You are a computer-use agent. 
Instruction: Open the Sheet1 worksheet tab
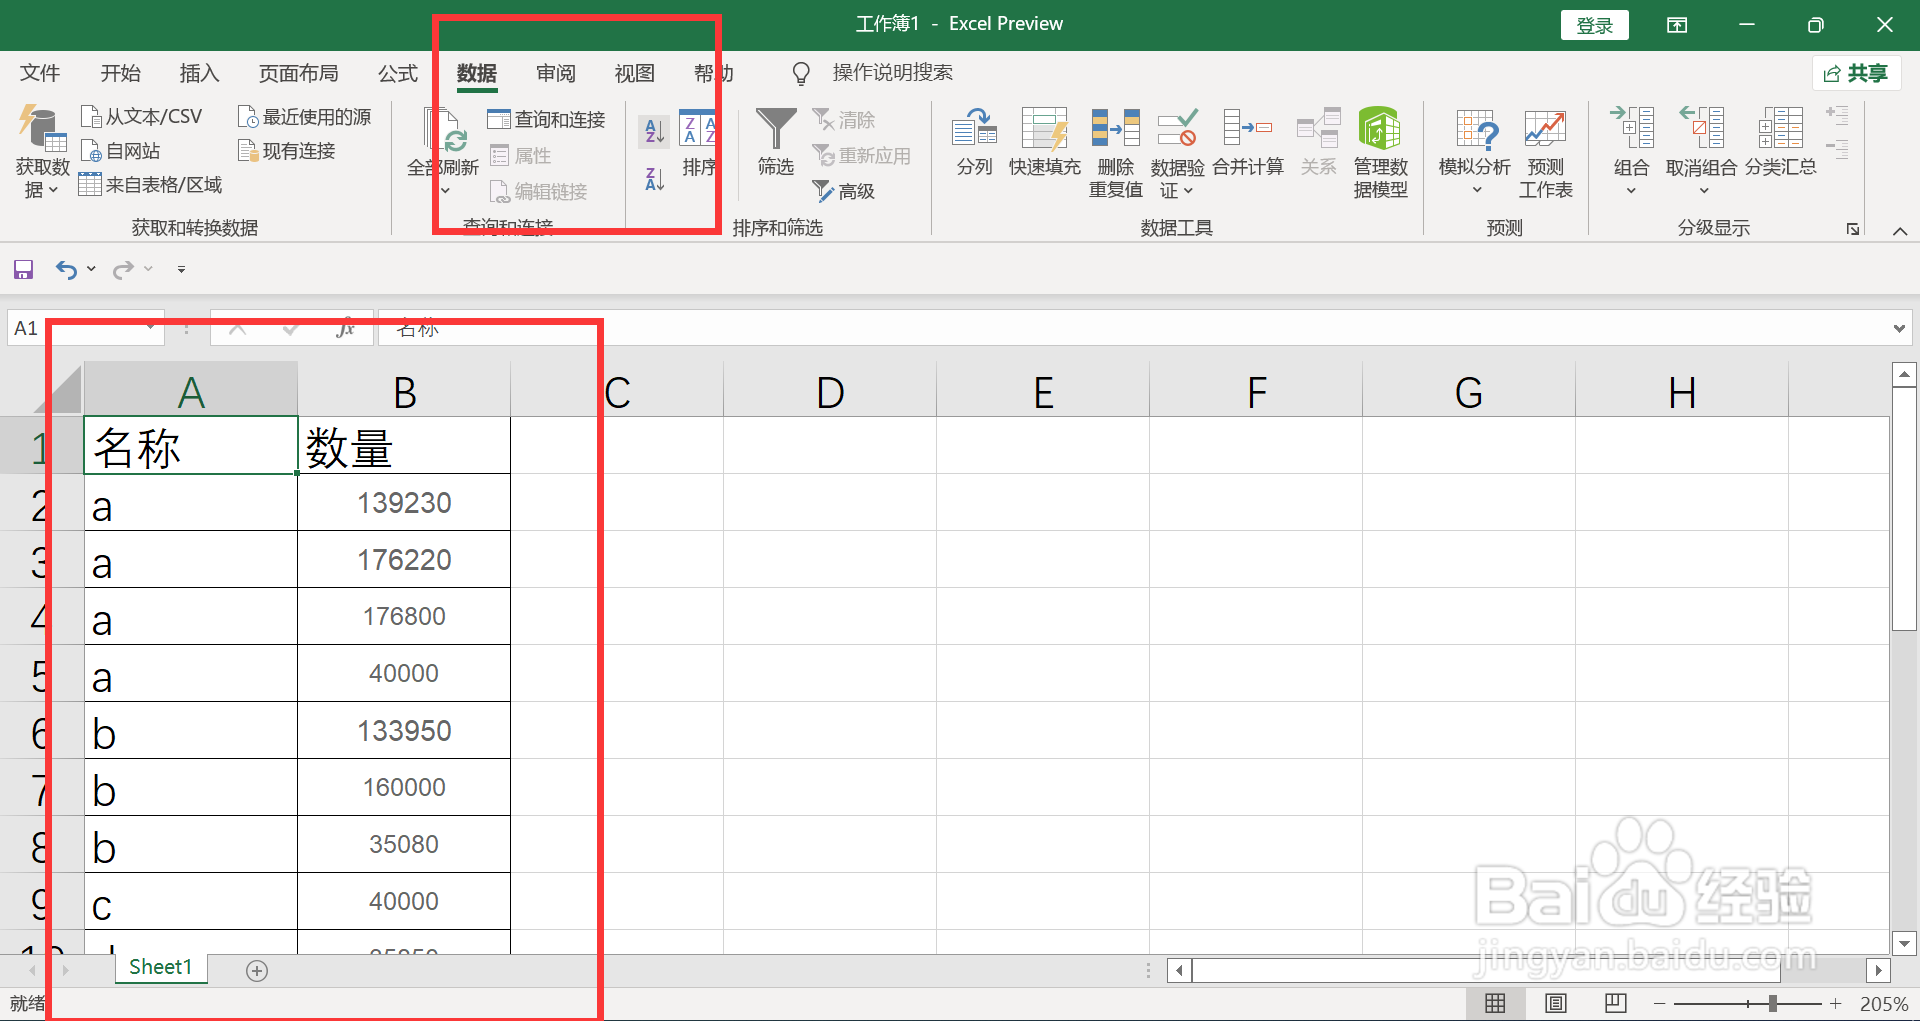click(x=160, y=967)
